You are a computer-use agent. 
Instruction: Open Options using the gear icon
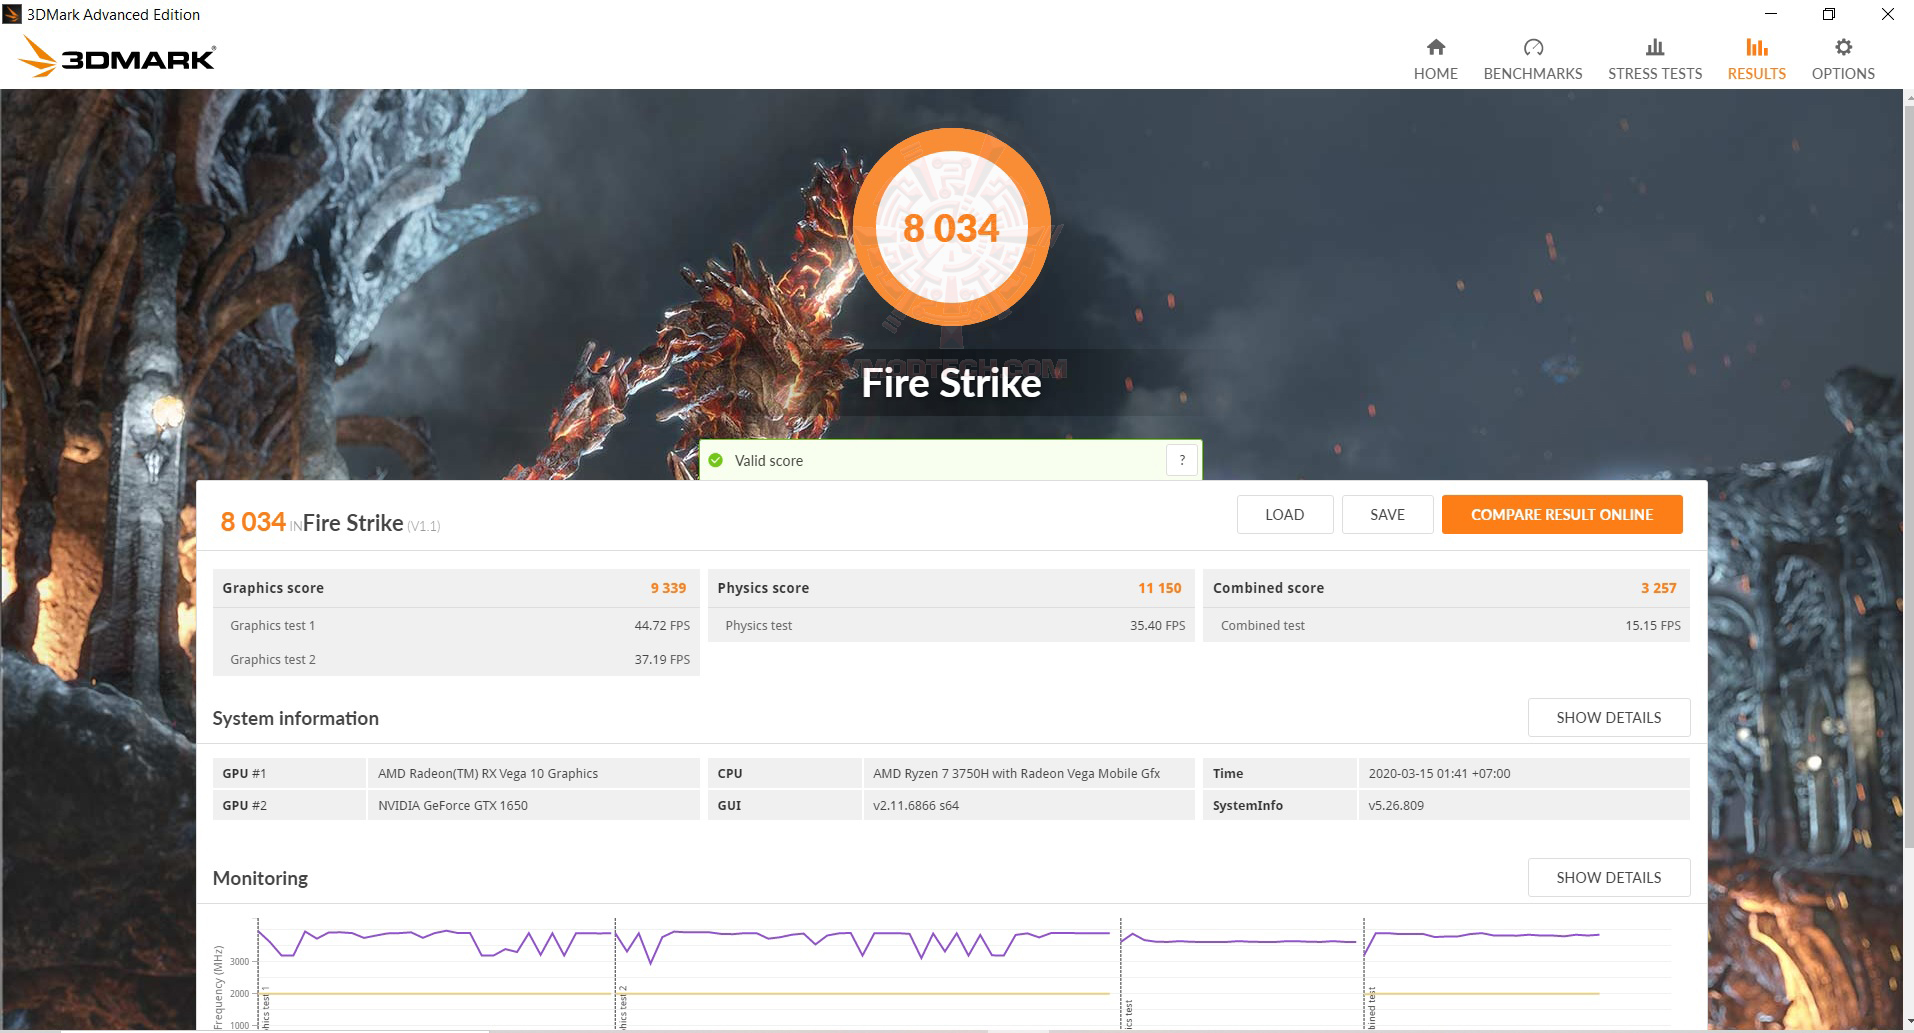coord(1842,47)
